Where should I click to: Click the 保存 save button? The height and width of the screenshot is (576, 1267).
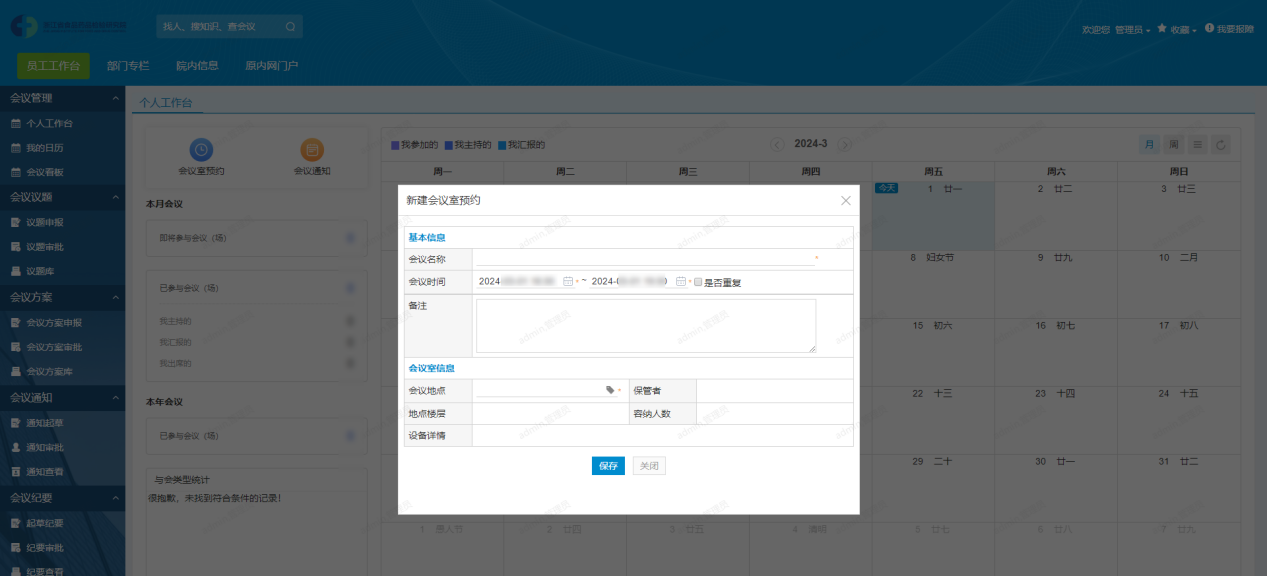607,465
